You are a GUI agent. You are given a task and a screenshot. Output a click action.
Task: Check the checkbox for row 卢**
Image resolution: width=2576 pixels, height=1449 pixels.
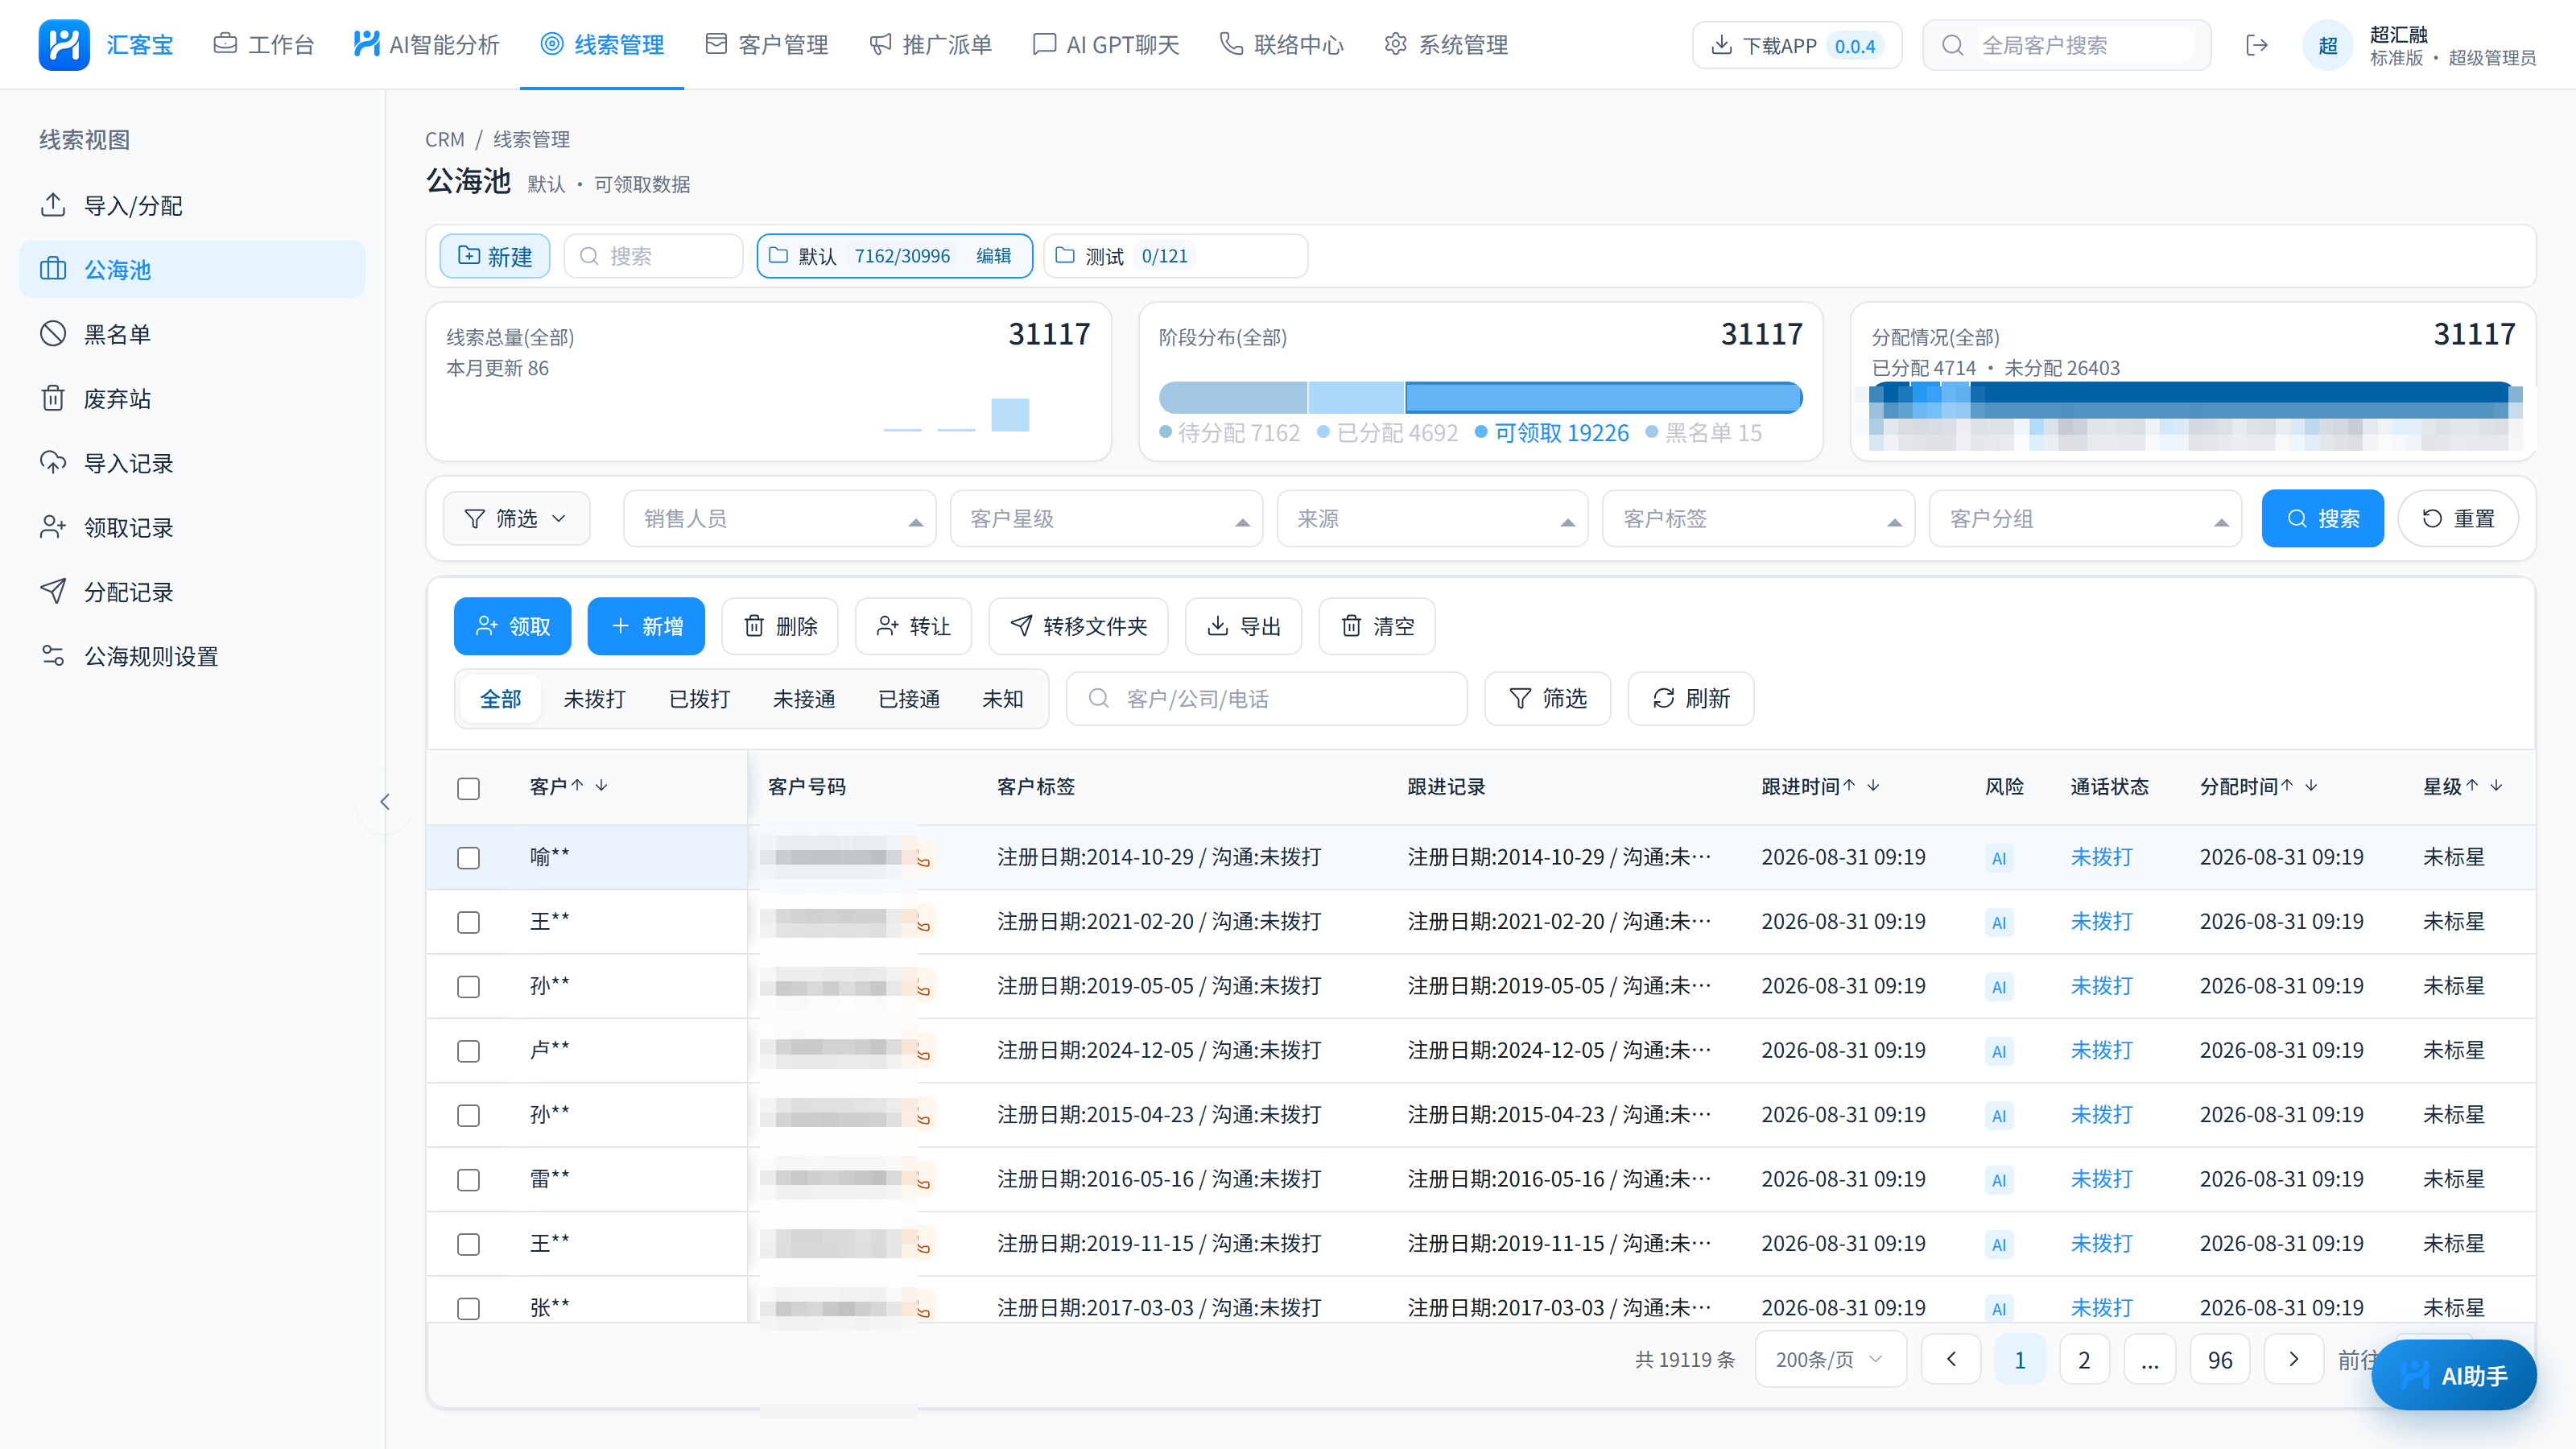click(468, 1051)
